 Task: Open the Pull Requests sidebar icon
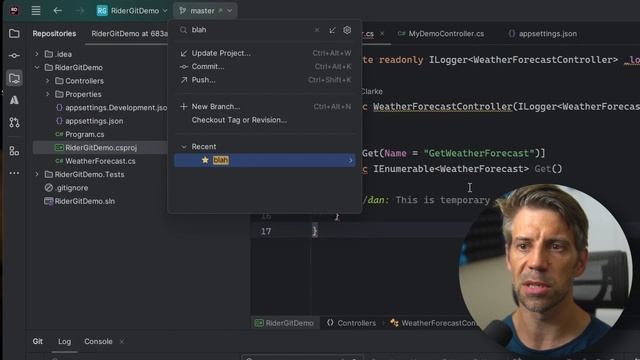pos(14,122)
